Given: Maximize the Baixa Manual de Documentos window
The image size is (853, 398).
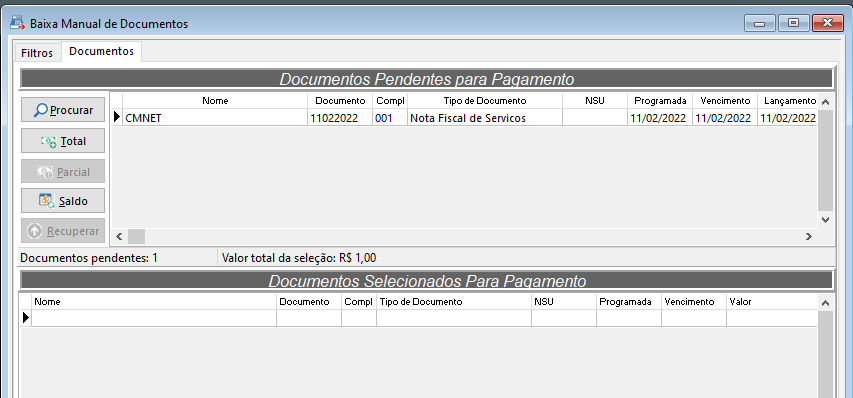Looking at the screenshot, I should (794, 23).
